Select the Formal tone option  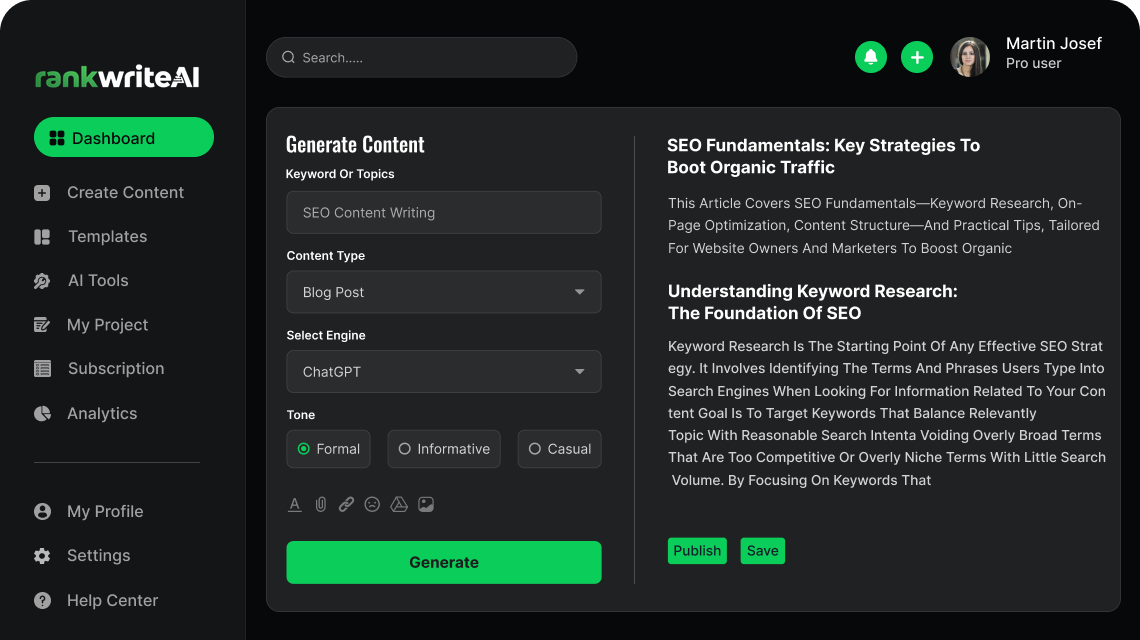(328, 449)
